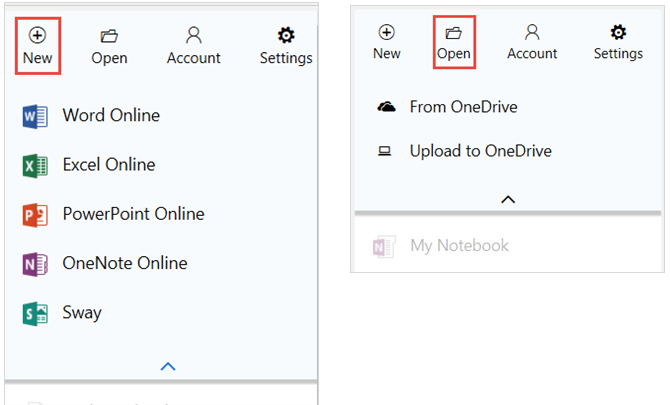Click New in the left panel
The width and height of the screenshot is (670, 405).
(x=38, y=46)
